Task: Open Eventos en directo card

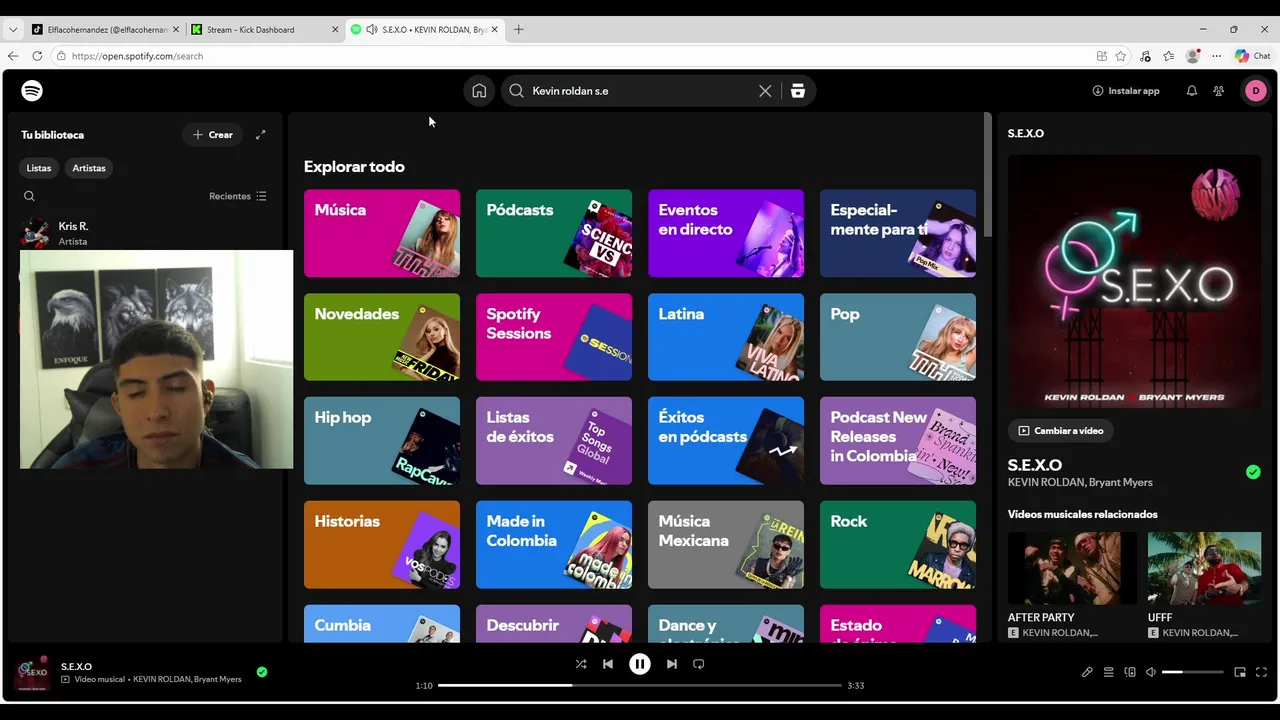Action: (x=726, y=233)
